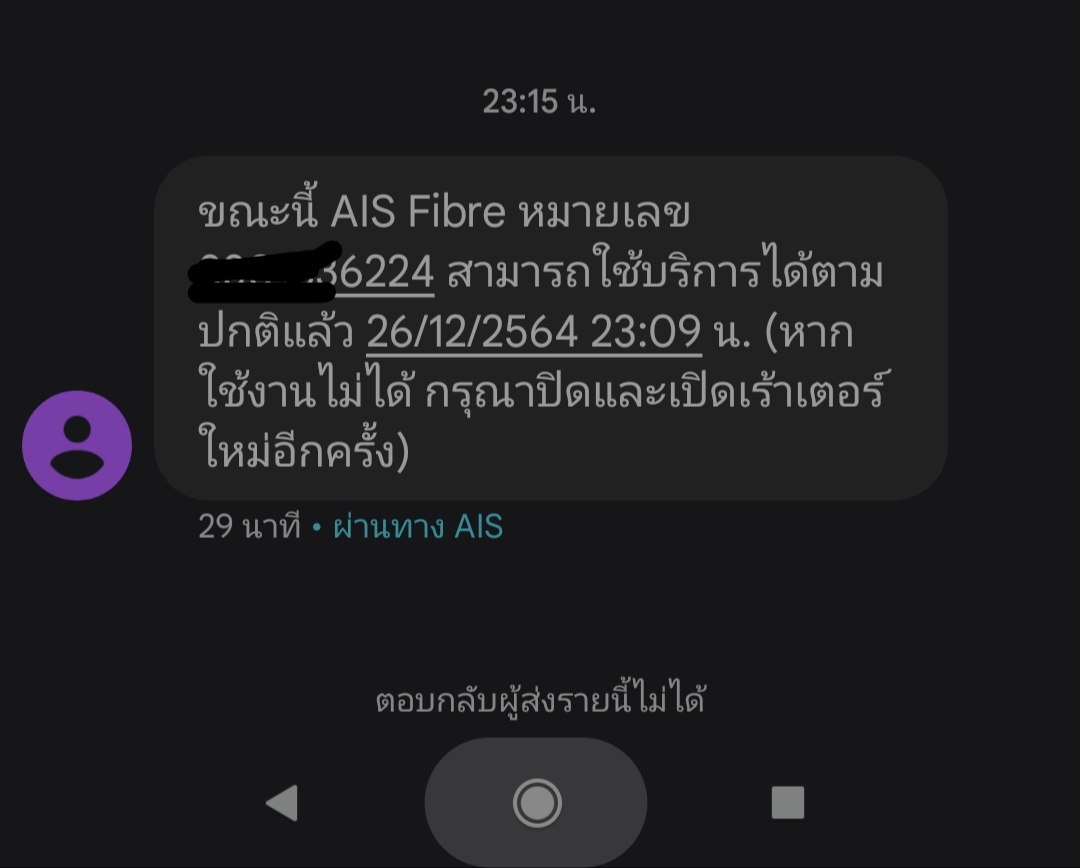The image size is (1080, 868).
Task: Tap the word 'หมายเลข' in the first line
Action: (604, 211)
